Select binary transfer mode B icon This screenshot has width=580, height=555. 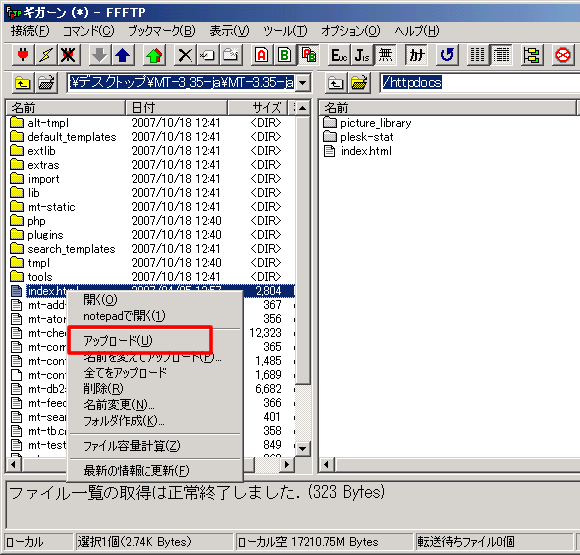point(284,55)
